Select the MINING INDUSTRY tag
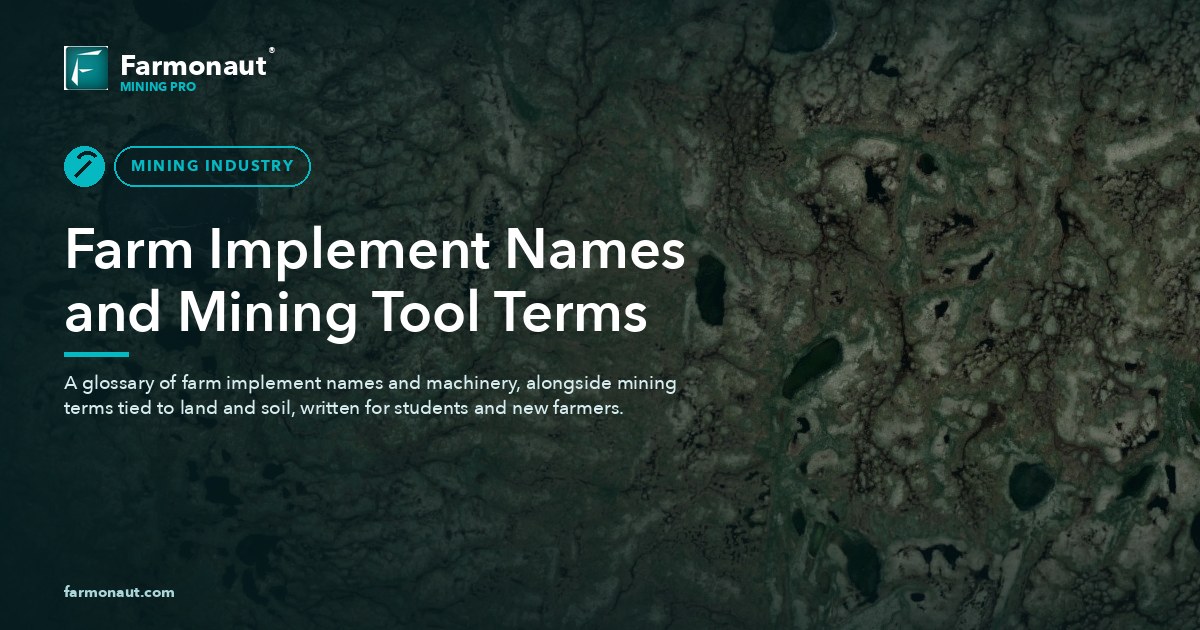Image resolution: width=1200 pixels, height=630 pixels. (x=212, y=166)
